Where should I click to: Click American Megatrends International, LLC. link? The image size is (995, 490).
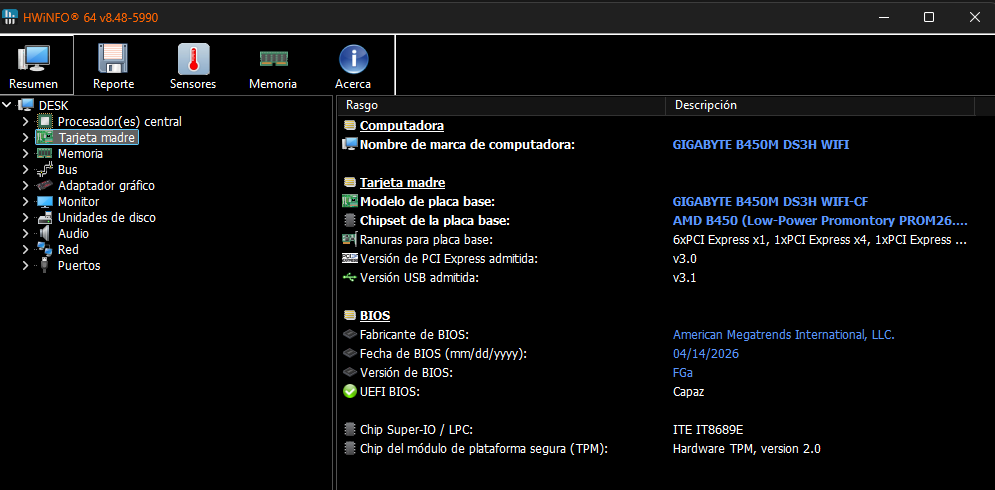coord(784,334)
